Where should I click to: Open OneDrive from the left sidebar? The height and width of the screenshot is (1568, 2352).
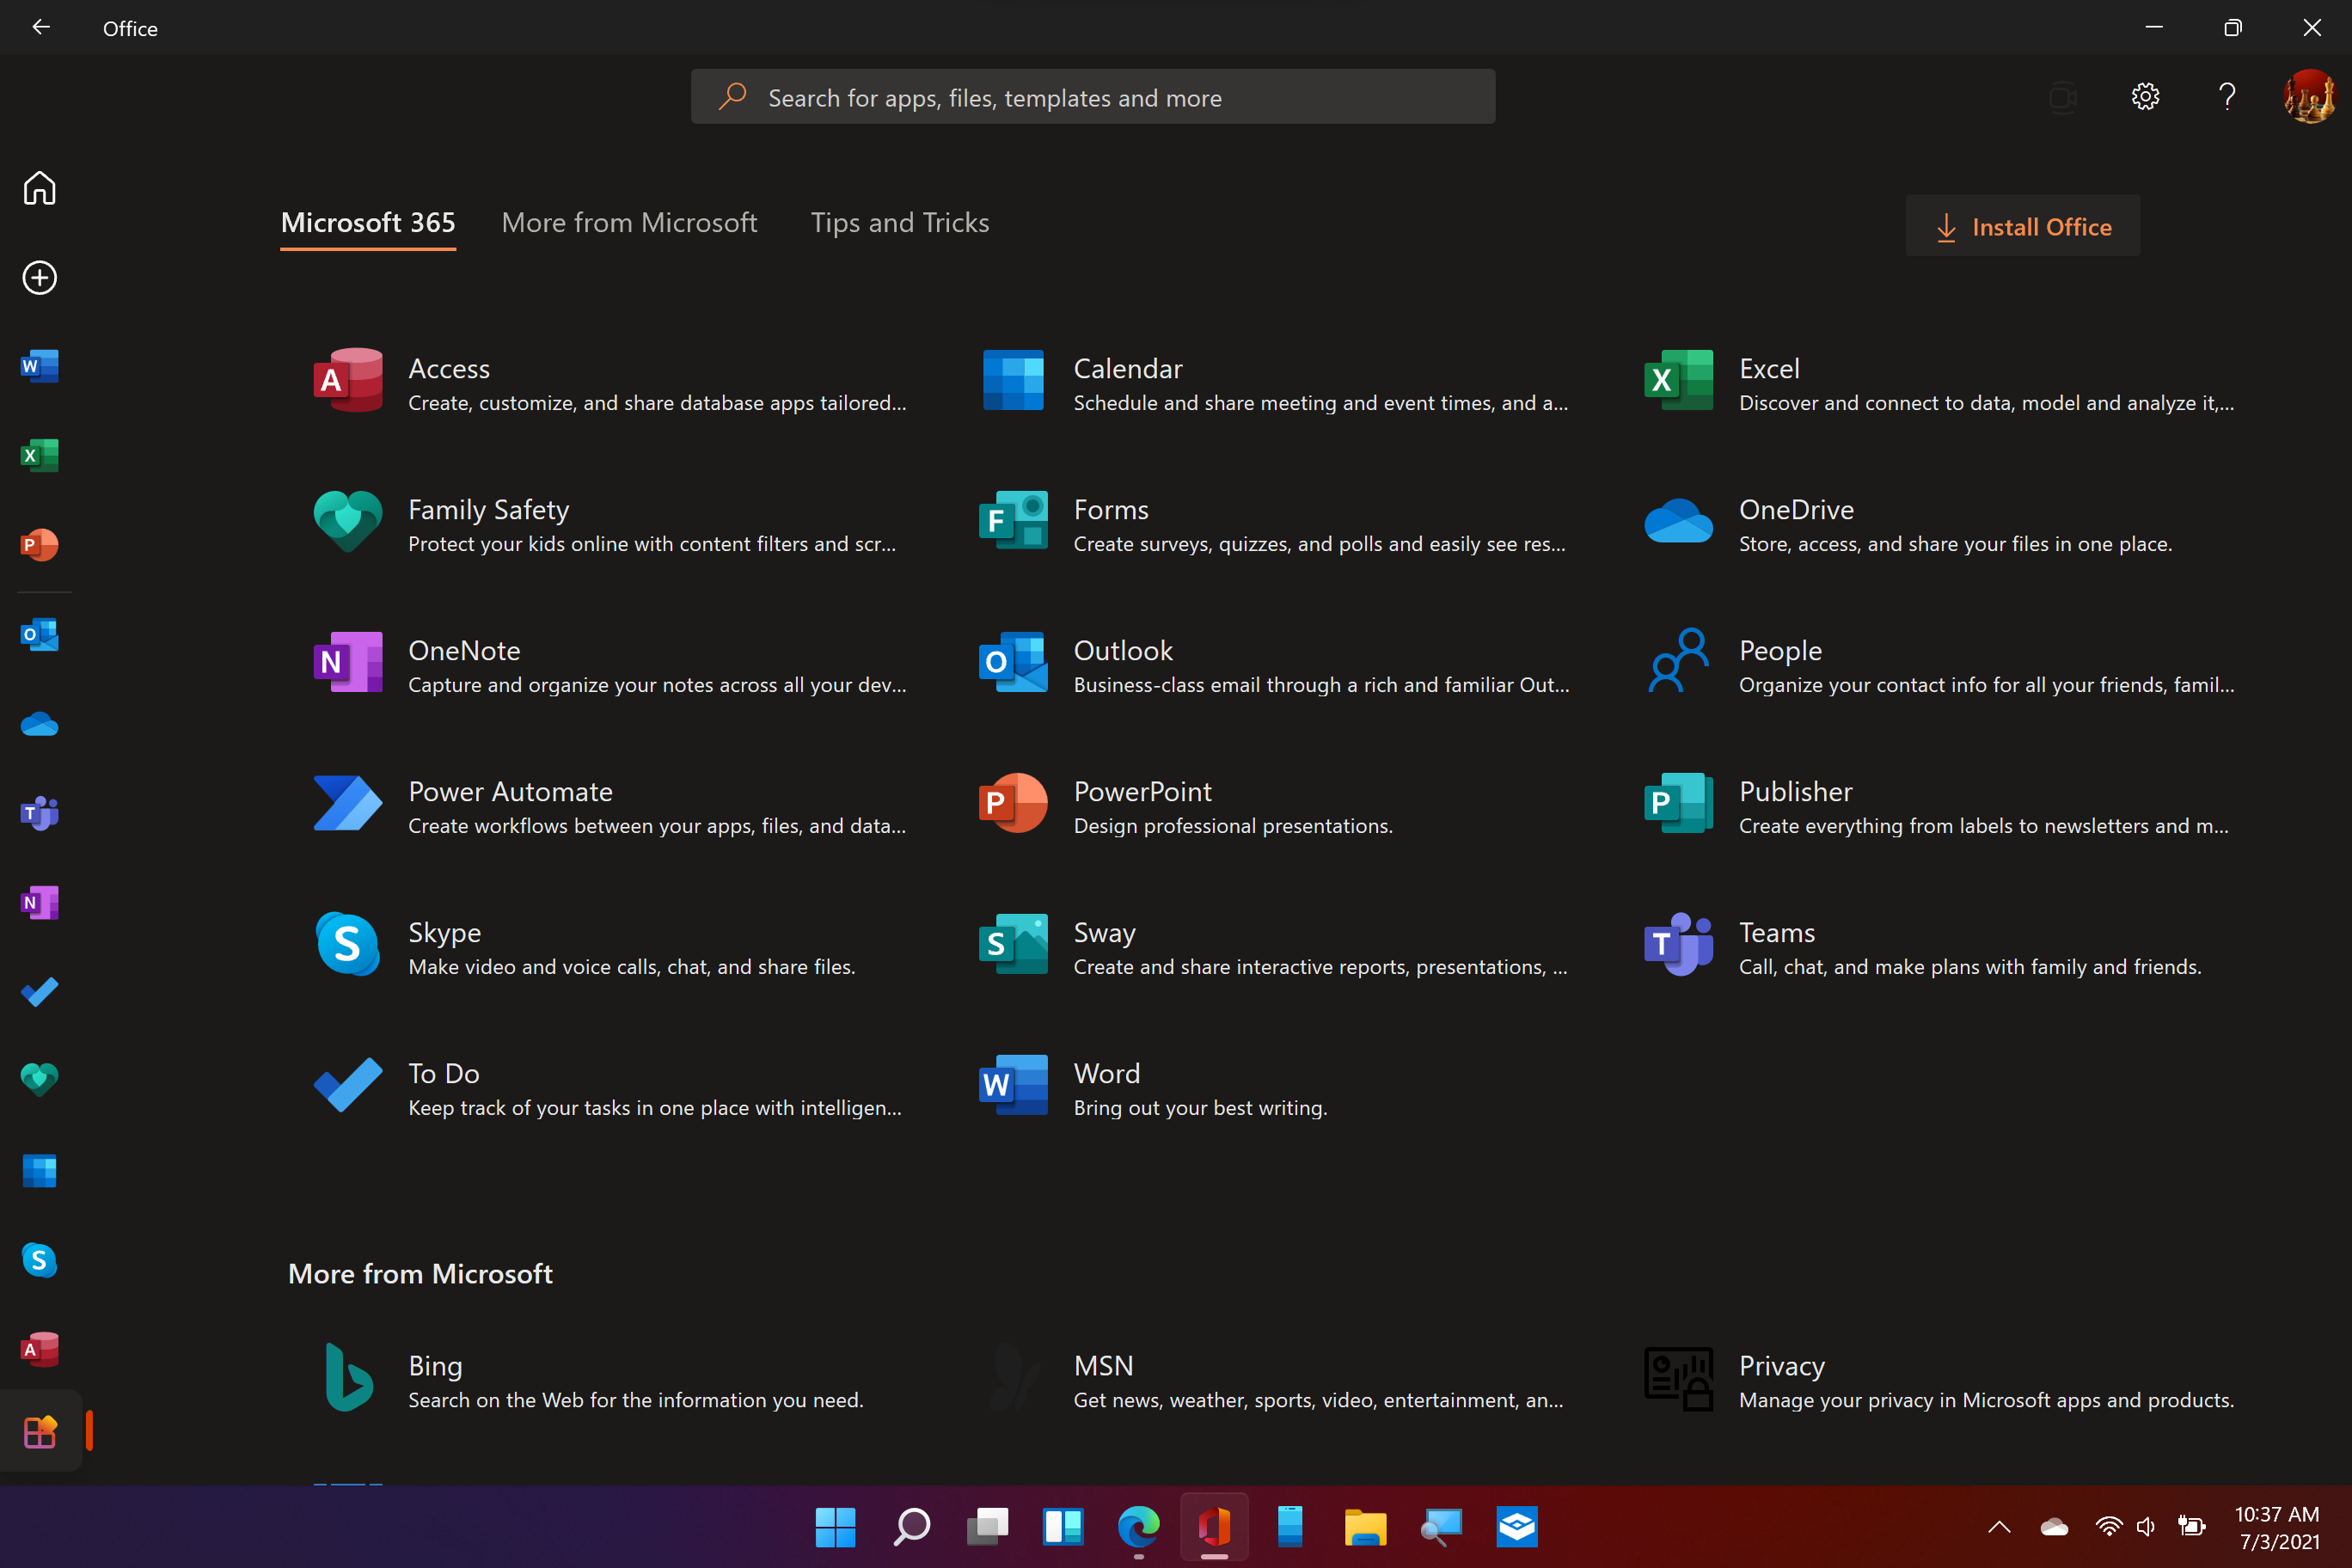coord(39,724)
